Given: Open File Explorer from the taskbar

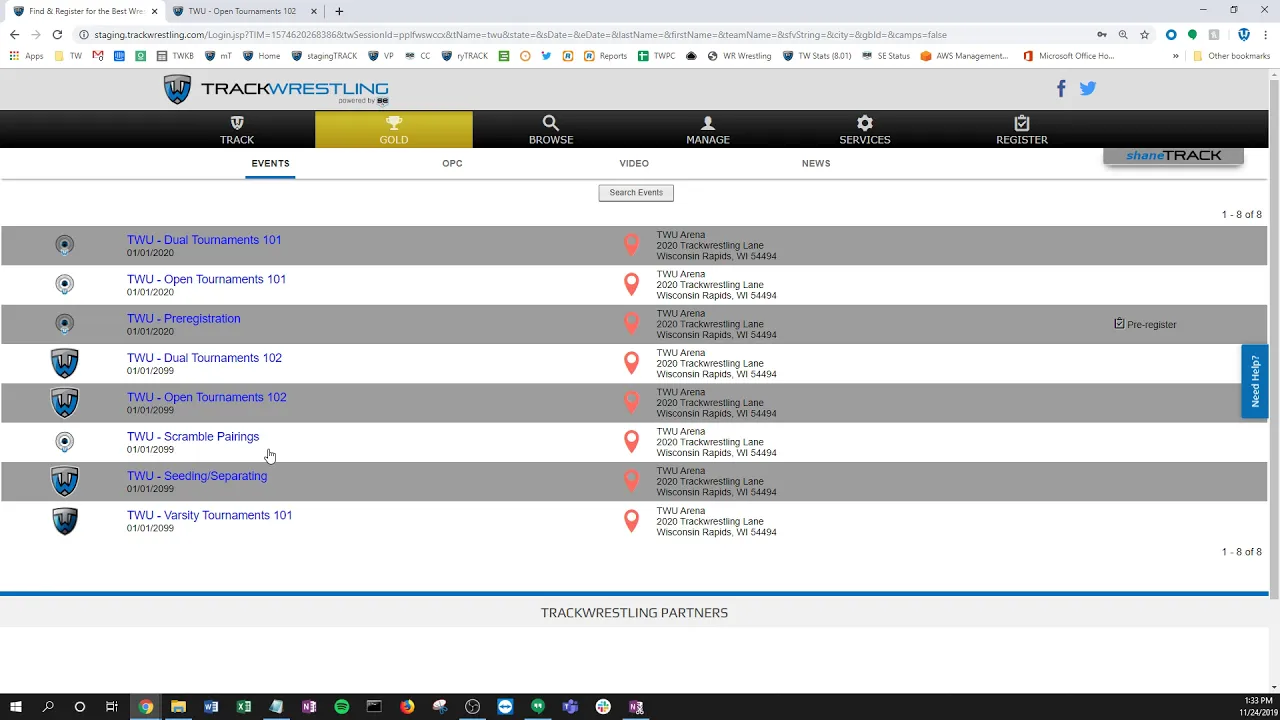Looking at the screenshot, I should click(x=178, y=707).
